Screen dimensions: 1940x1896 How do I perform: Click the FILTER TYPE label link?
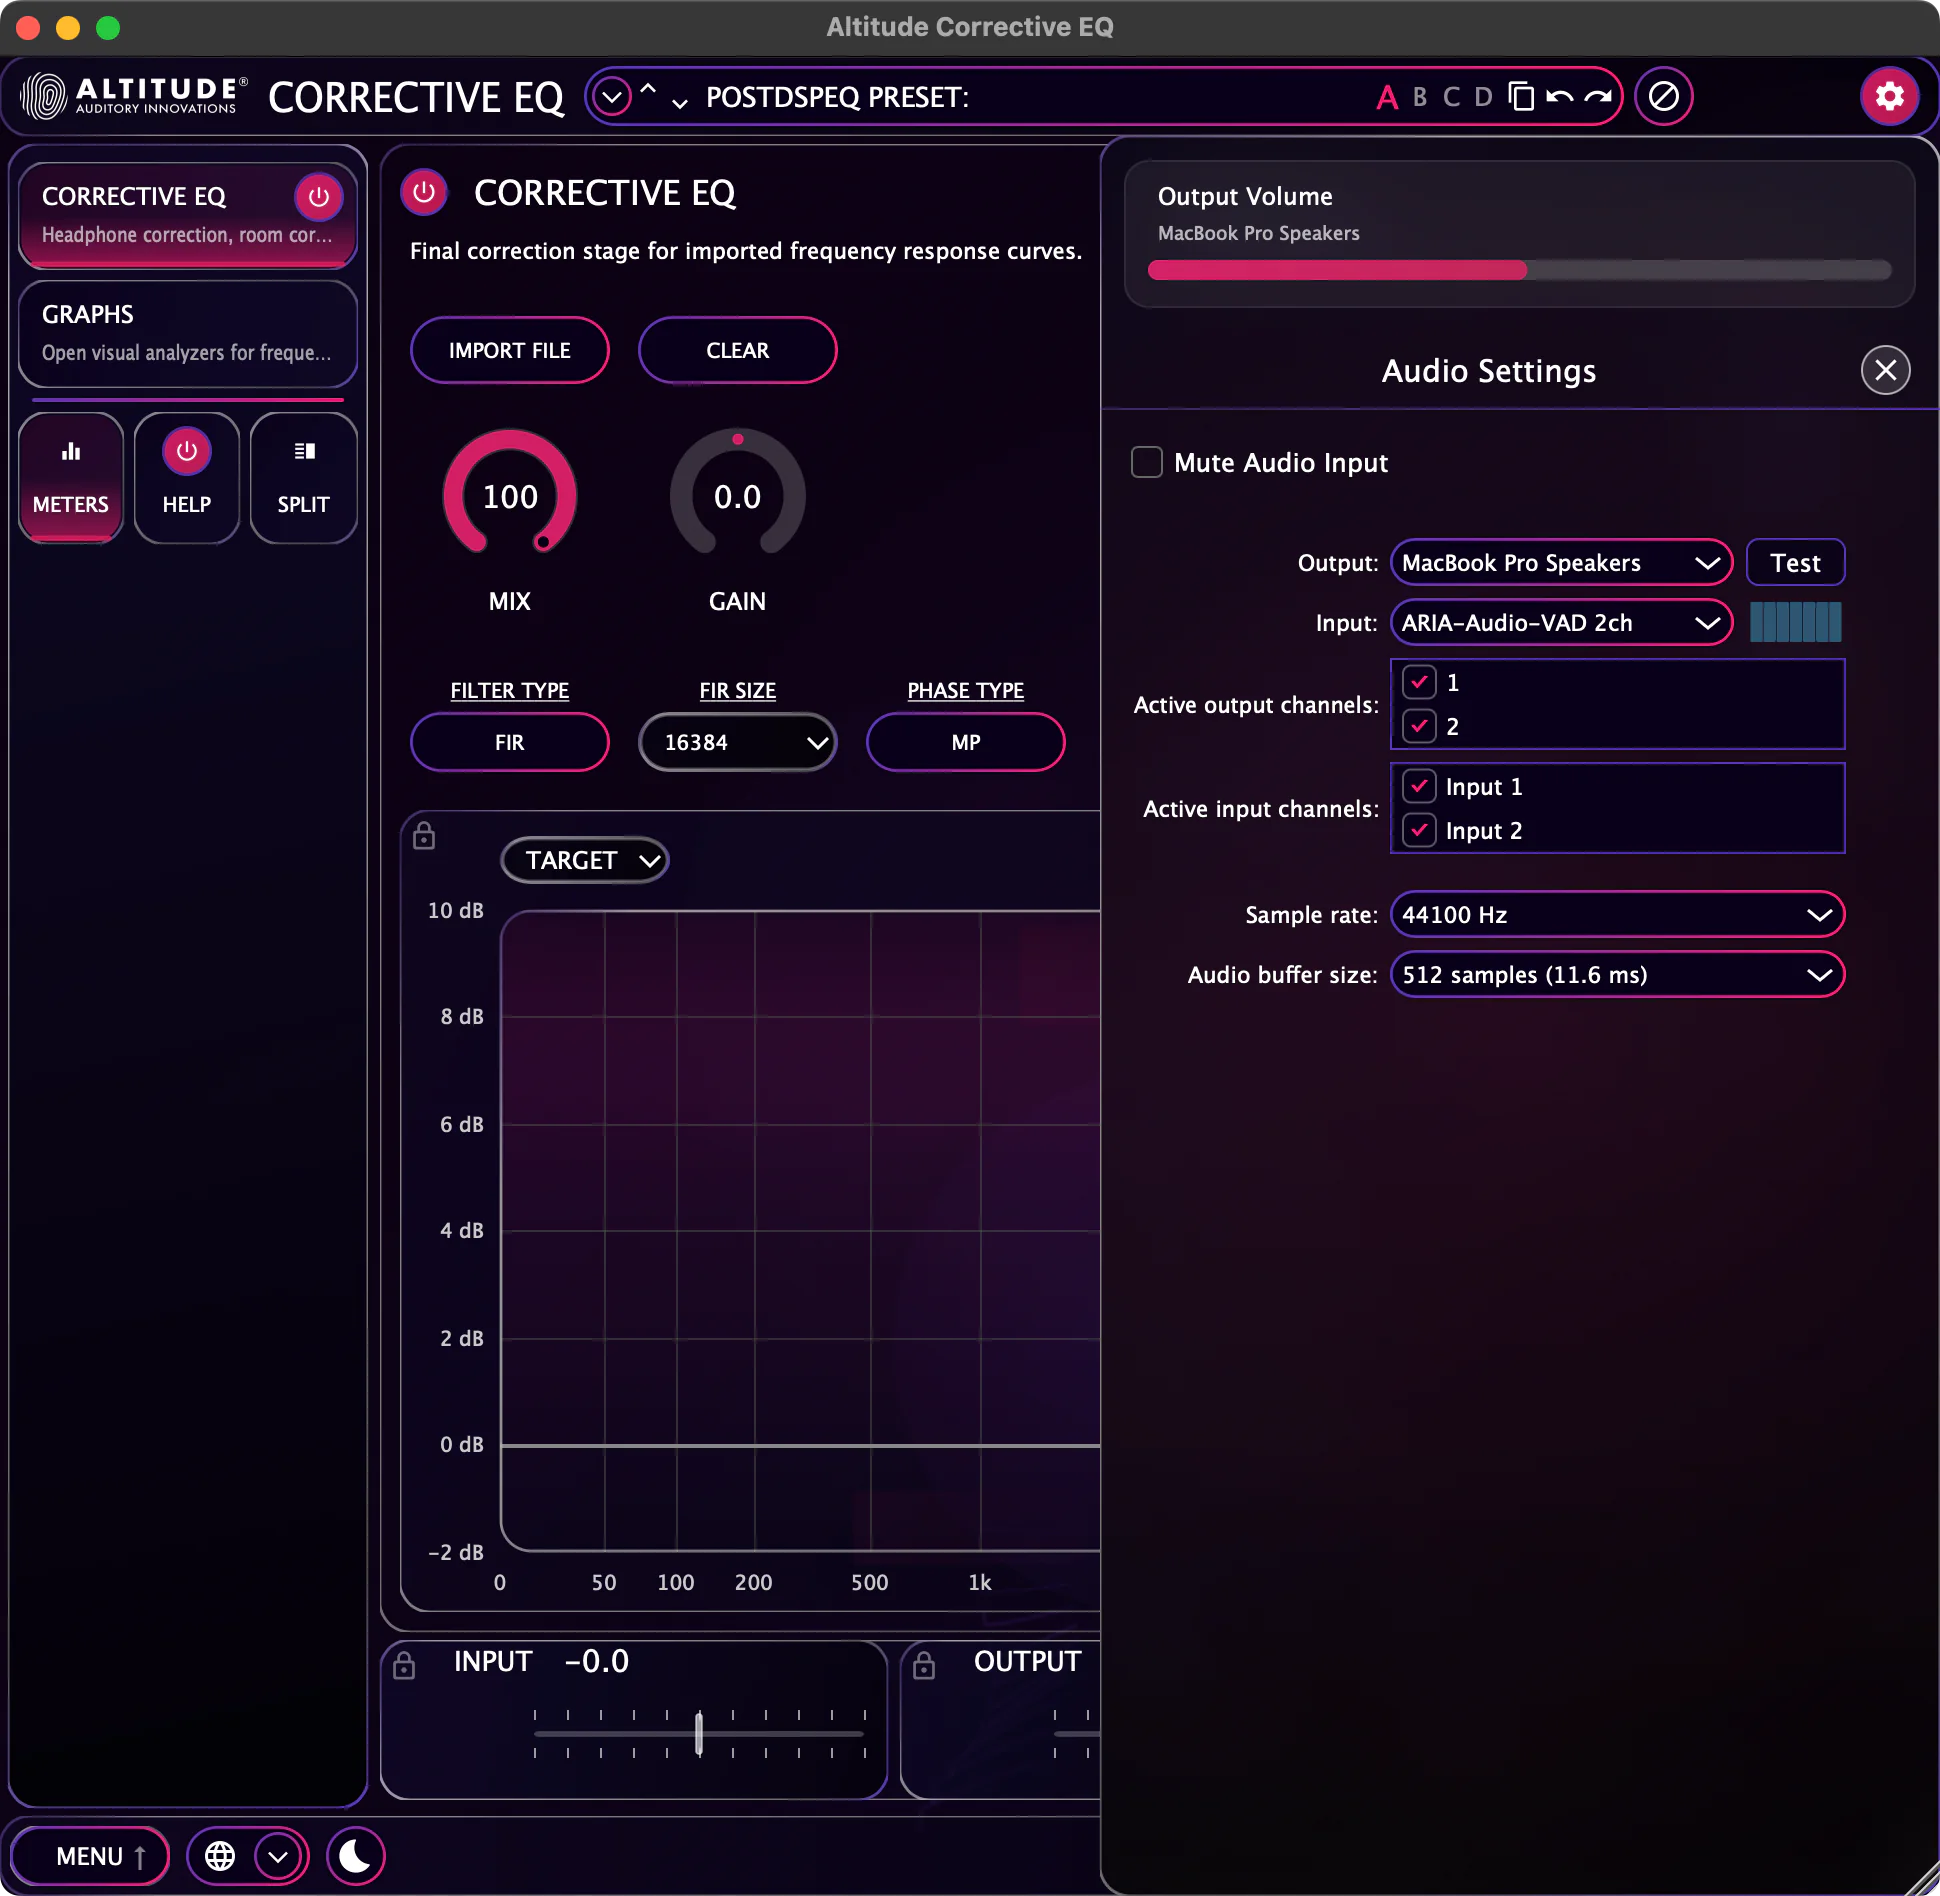(x=510, y=690)
